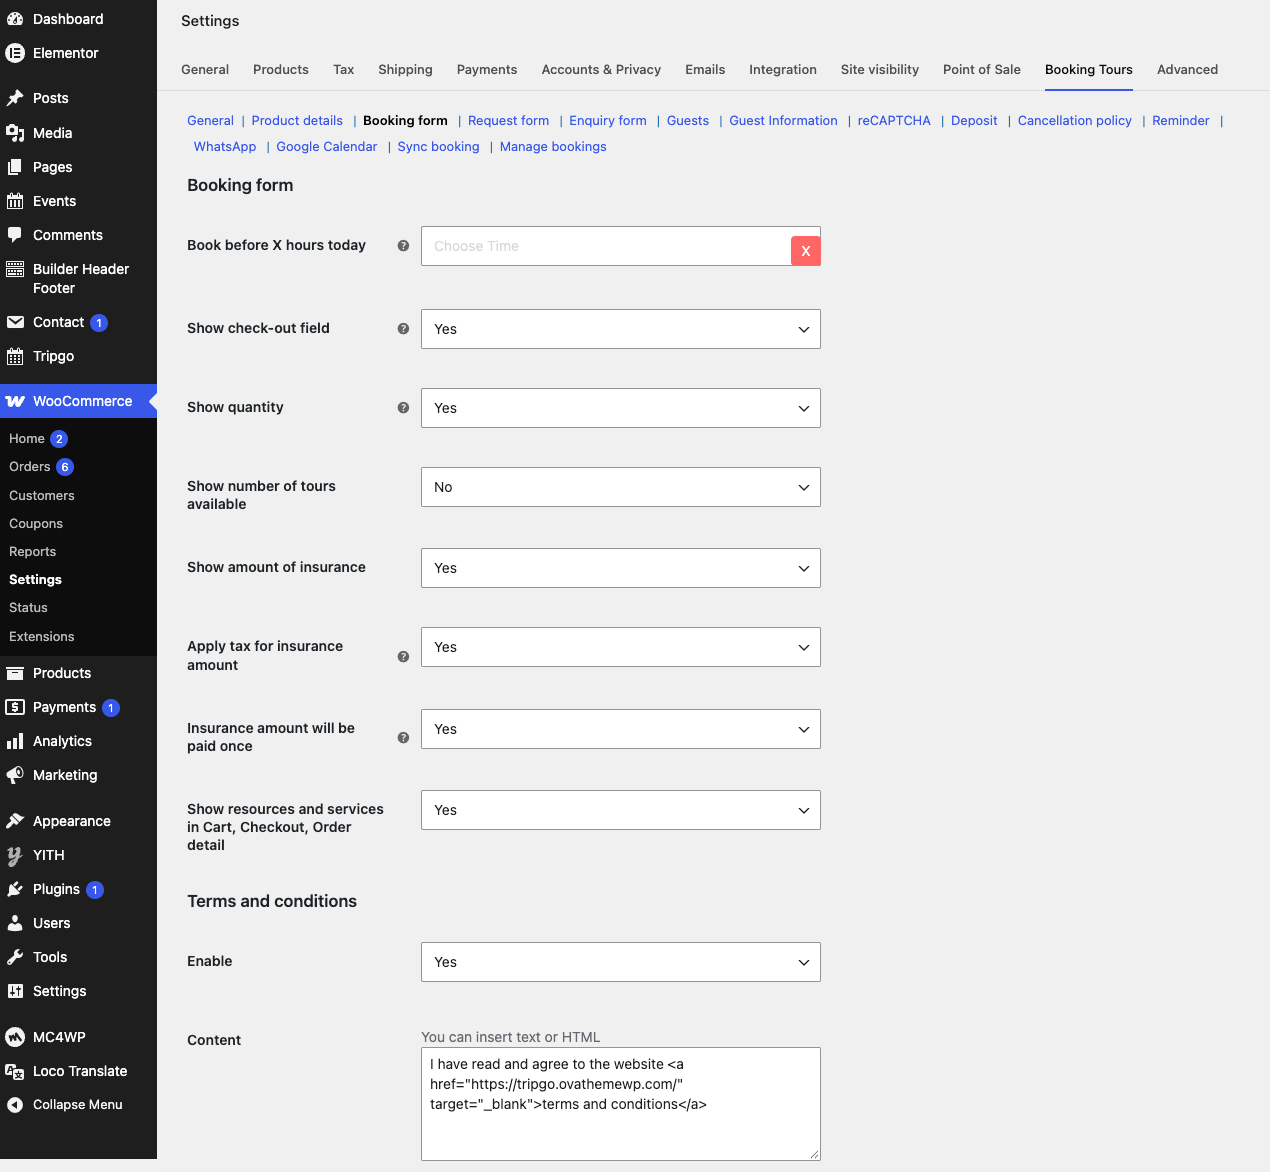The image size is (1270, 1172).
Task: Click the Loco Translate icon
Action: 15,1071
